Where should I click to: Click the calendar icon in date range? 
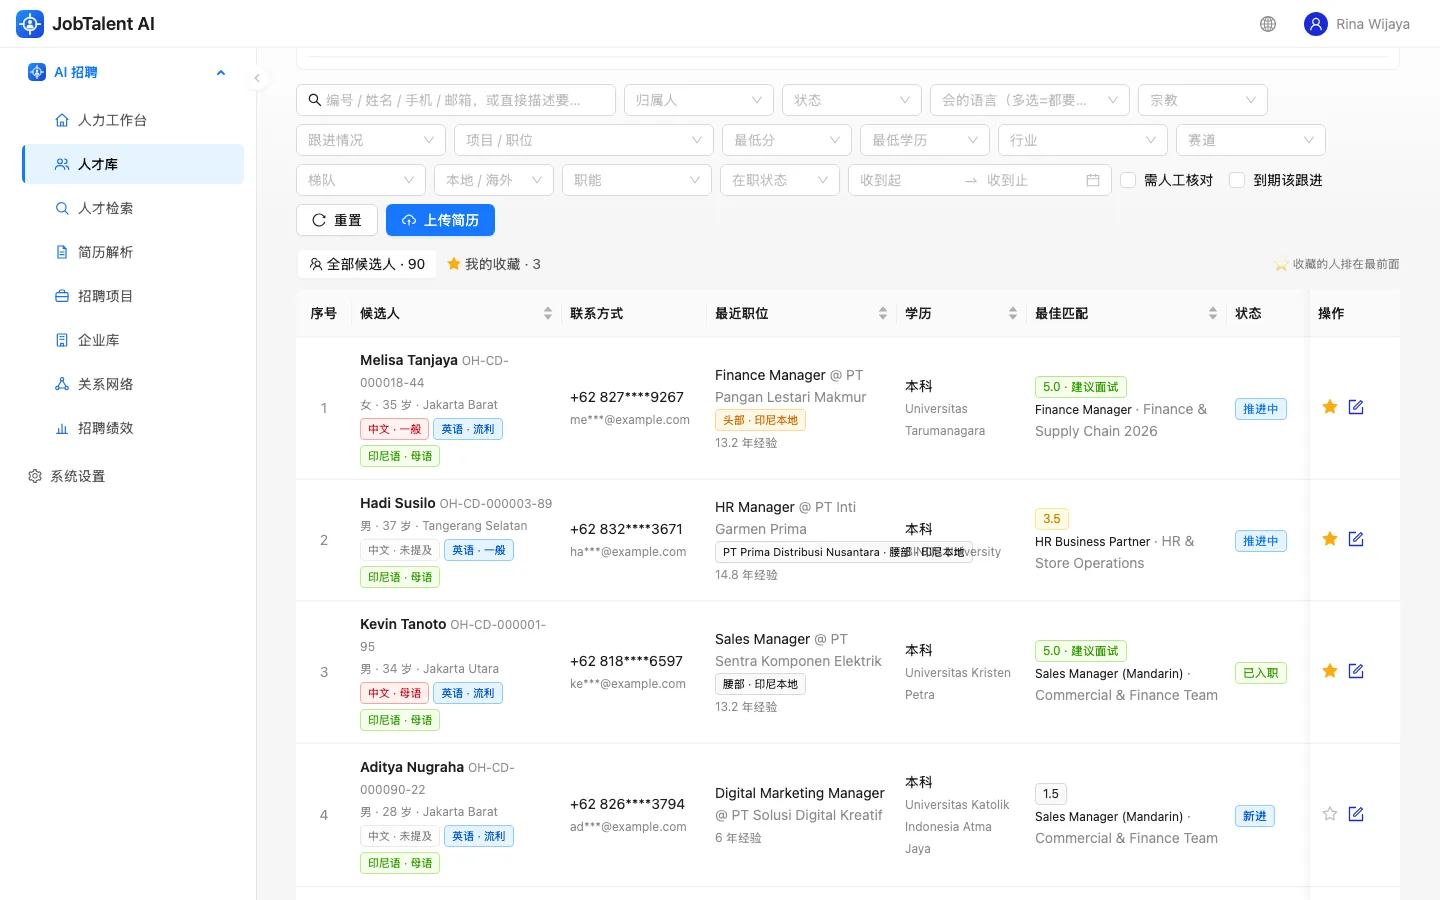(1093, 180)
